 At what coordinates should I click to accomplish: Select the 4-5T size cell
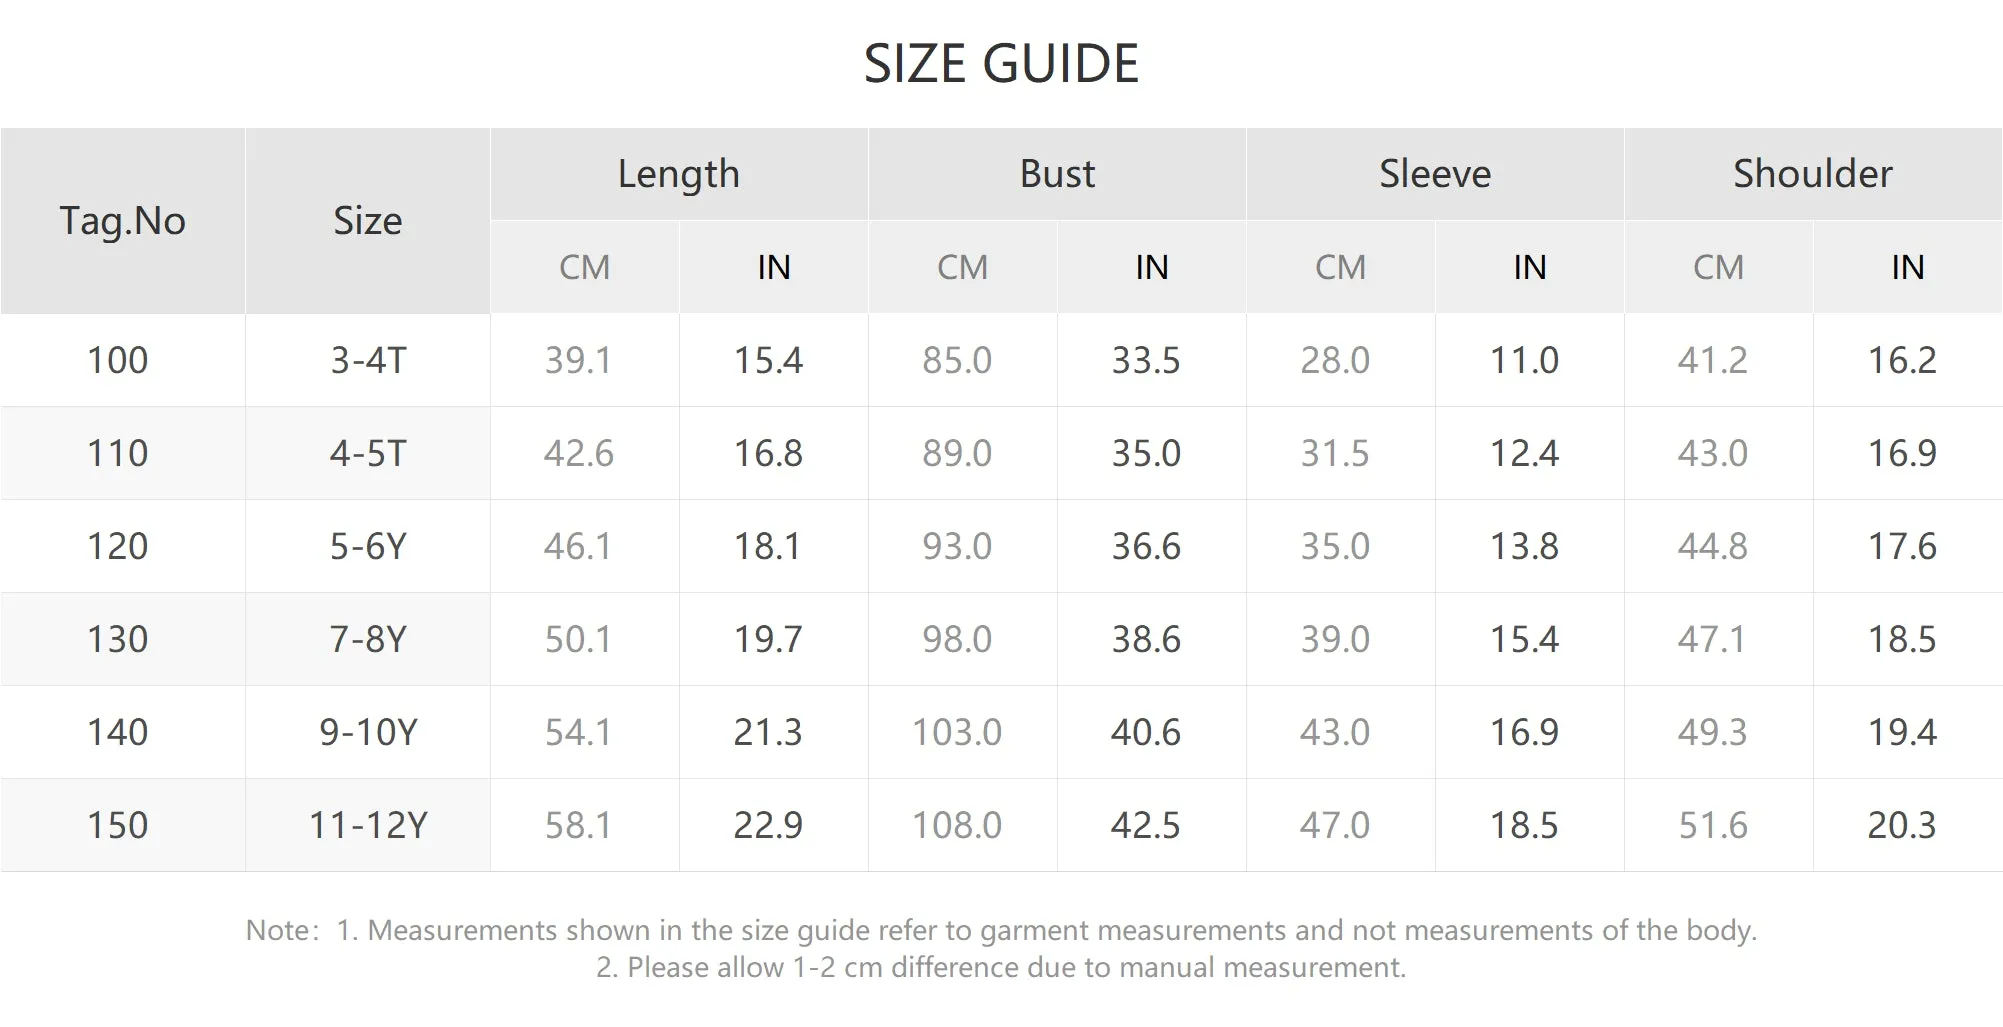click(367, 453)
